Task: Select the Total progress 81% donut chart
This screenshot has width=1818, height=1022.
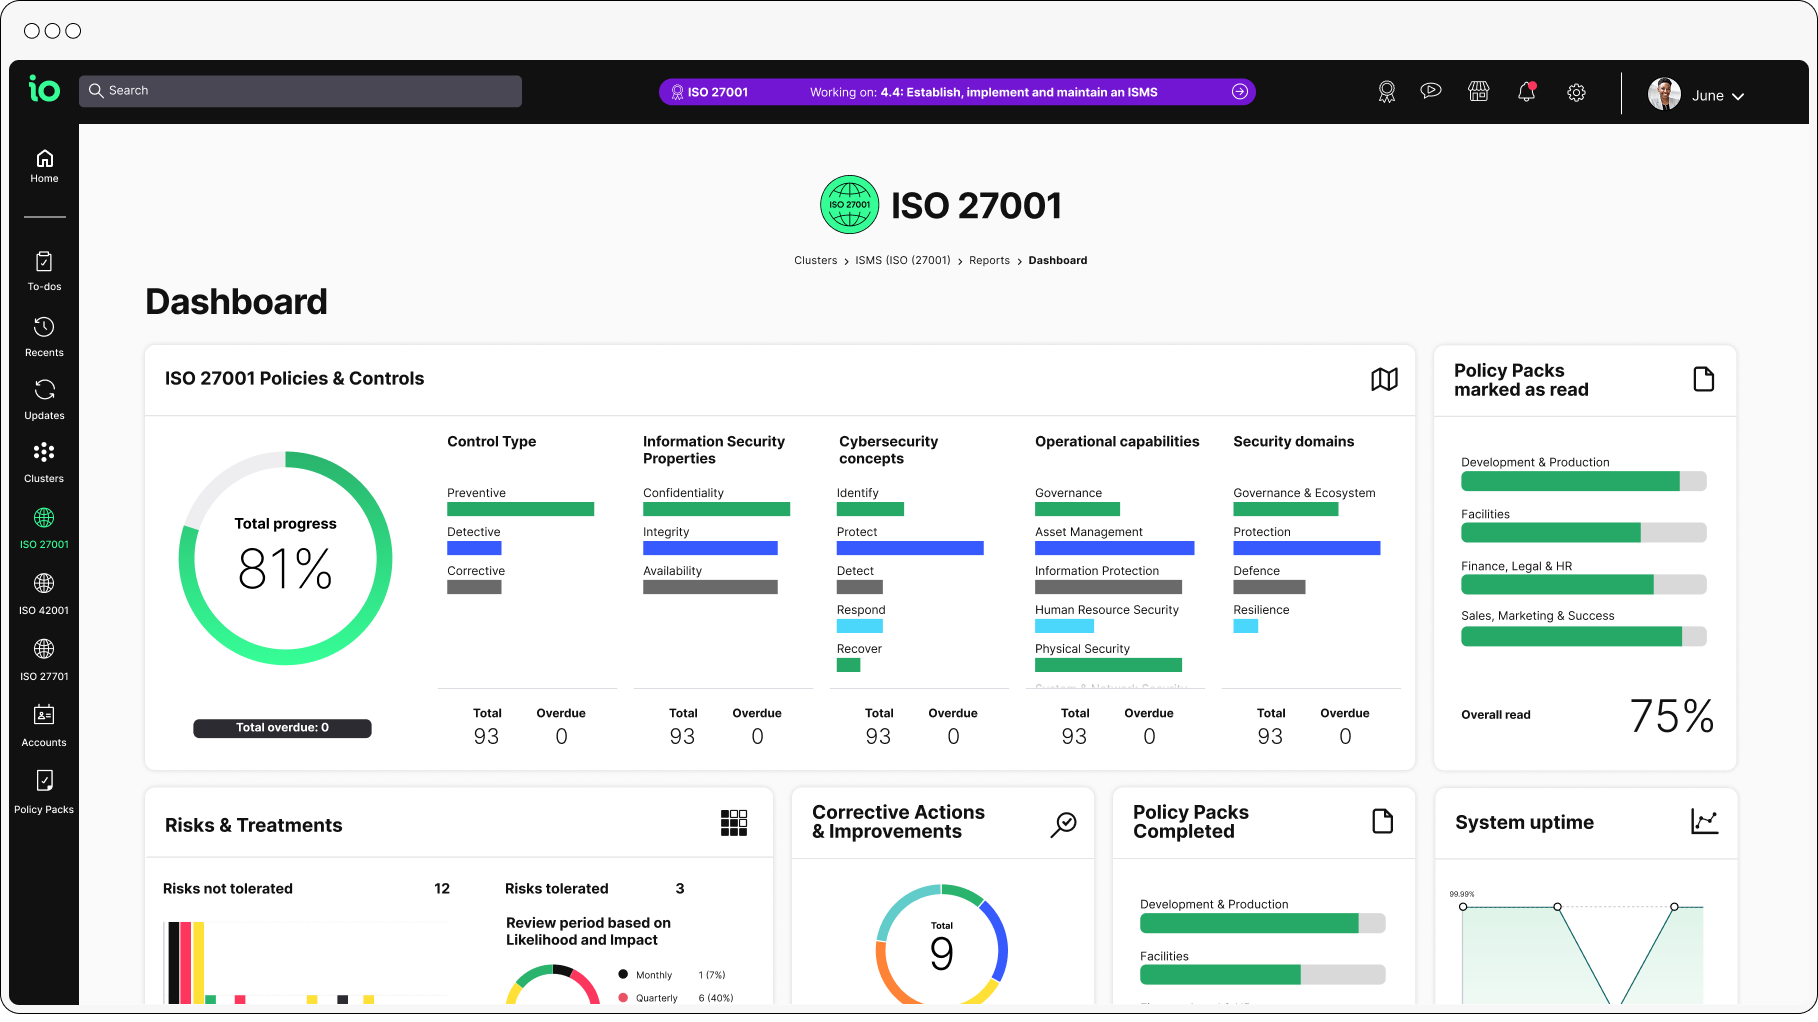Action: [285, 557]
